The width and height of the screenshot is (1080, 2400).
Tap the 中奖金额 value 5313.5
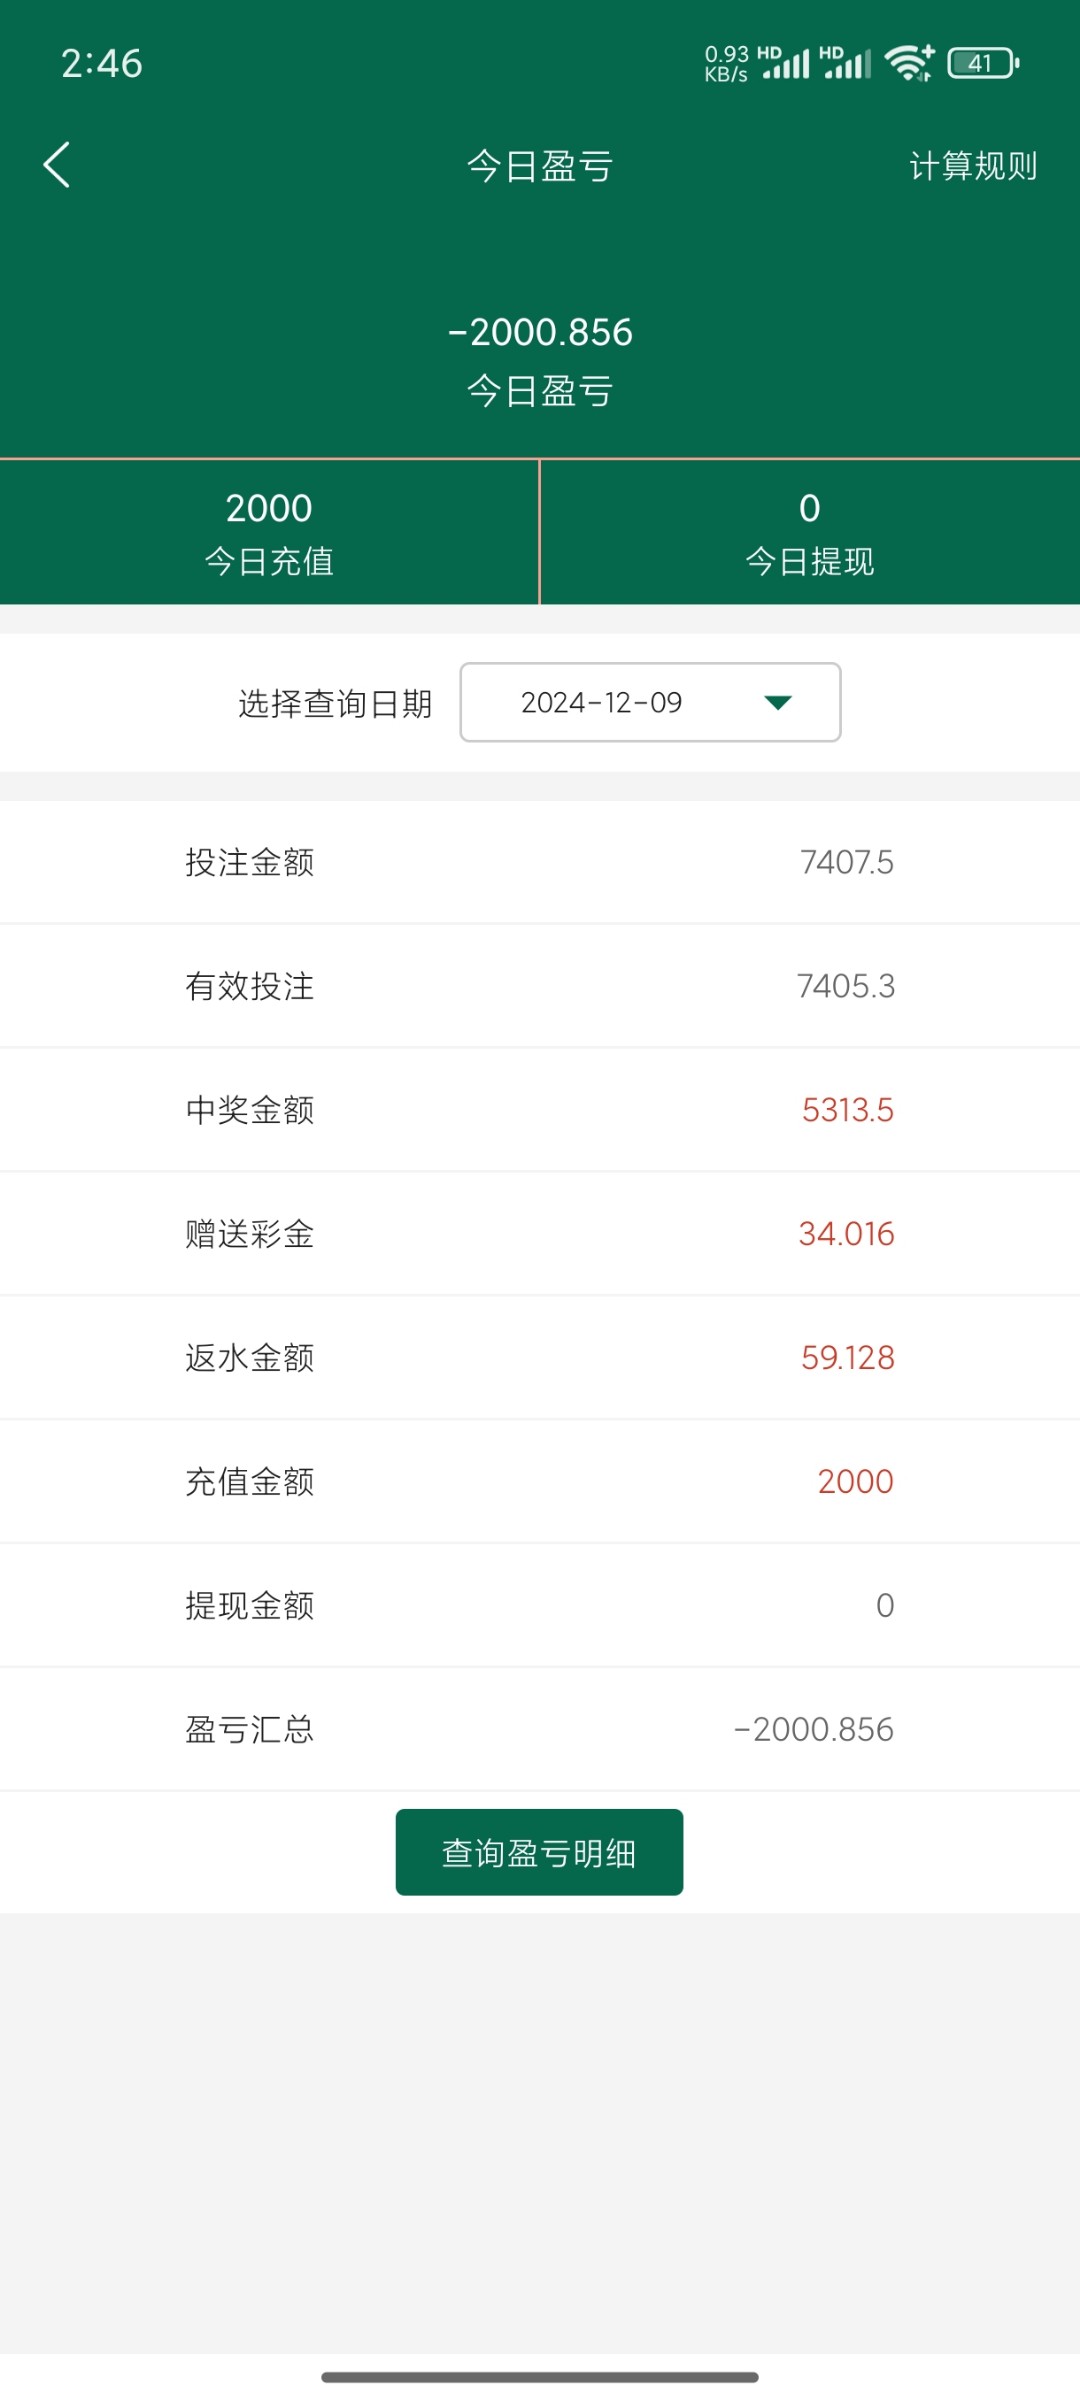point(847,1110)
